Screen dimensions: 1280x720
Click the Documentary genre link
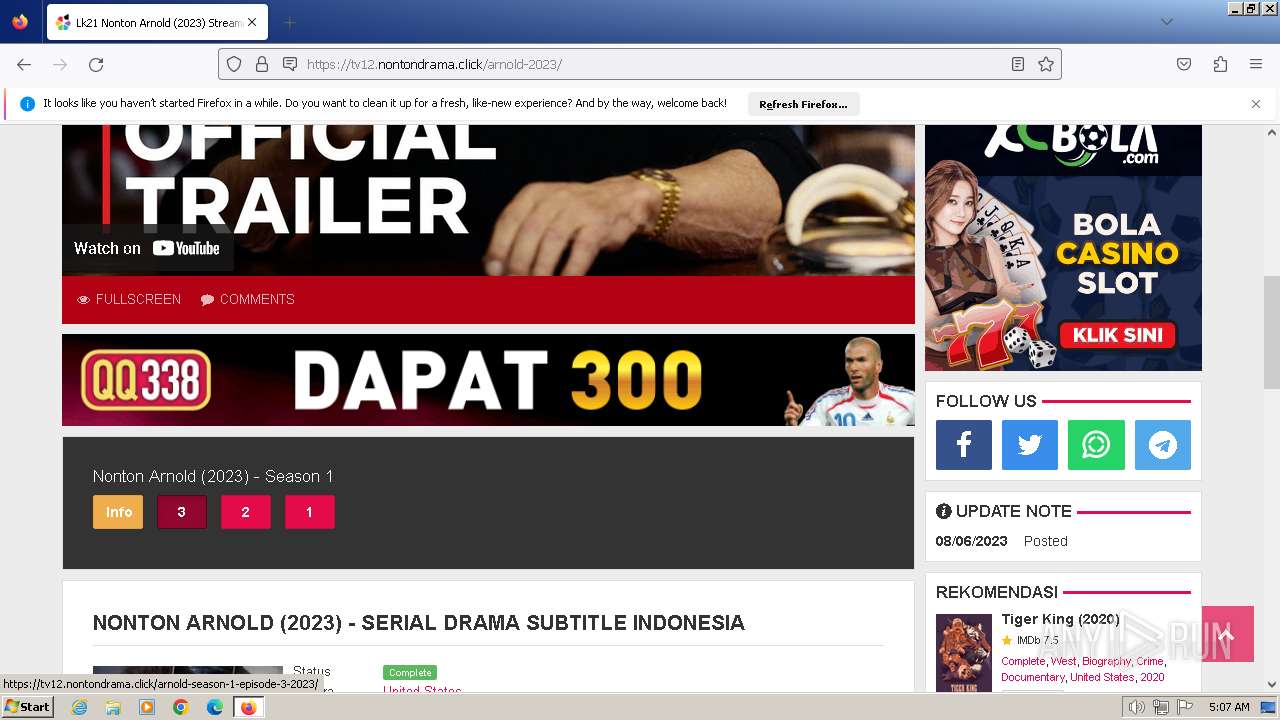(1033, 677)
